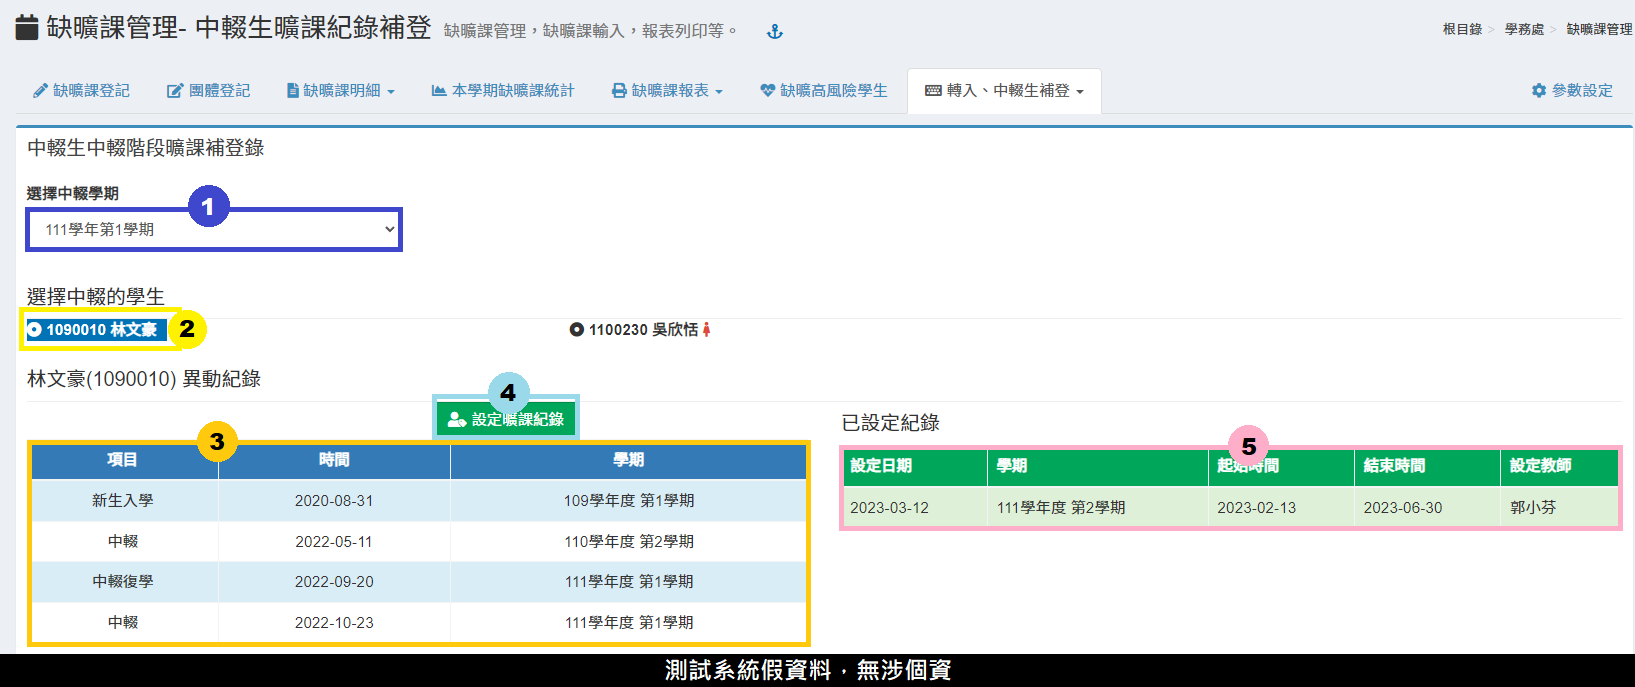The height and width of the screenshot is (687, 1635).
Task: Click the heartbeat icon on 缺曠高風險學生
Action: 767,91
